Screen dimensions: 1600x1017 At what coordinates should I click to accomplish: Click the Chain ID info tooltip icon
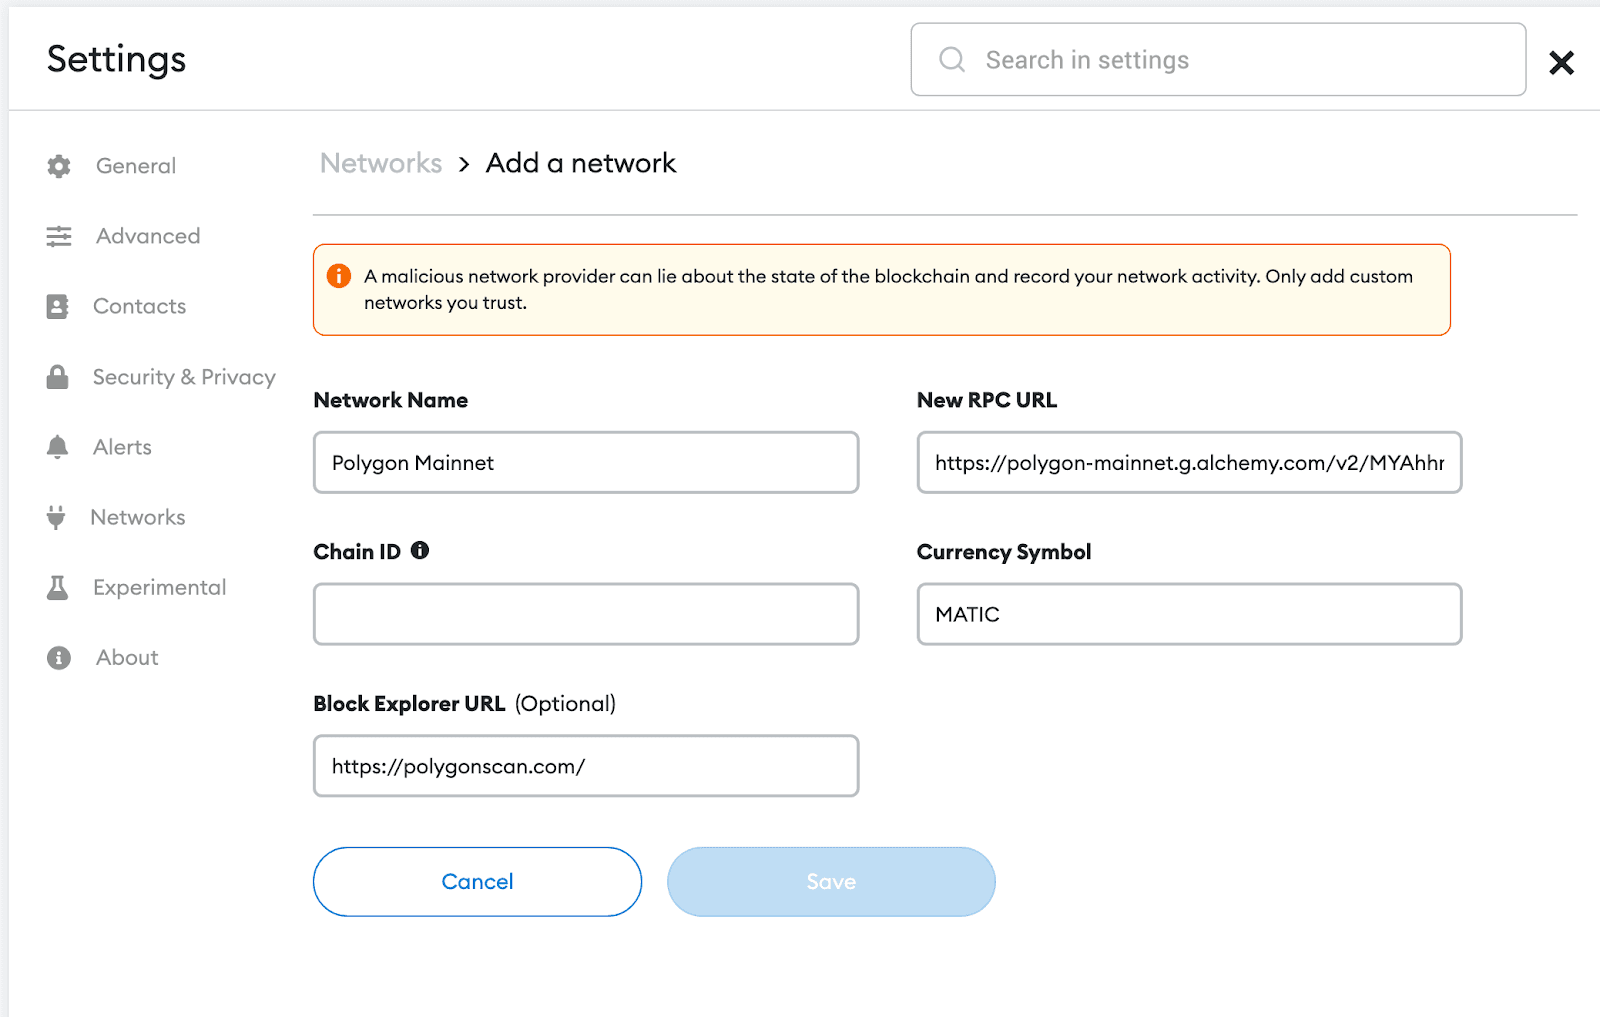coord(420,550)
